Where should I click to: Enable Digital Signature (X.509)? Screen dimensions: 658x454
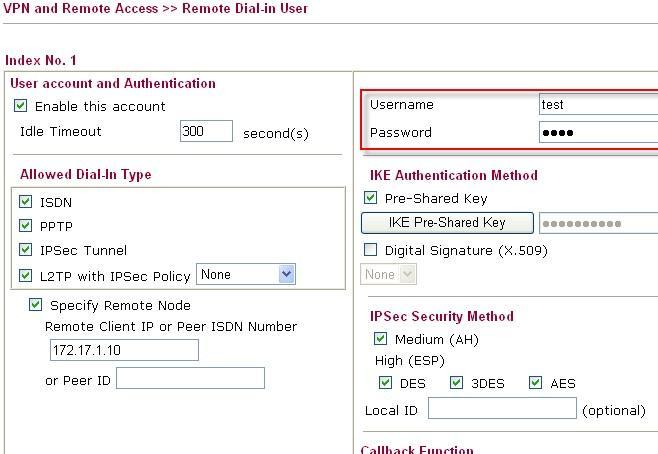(x=371, y=250)
